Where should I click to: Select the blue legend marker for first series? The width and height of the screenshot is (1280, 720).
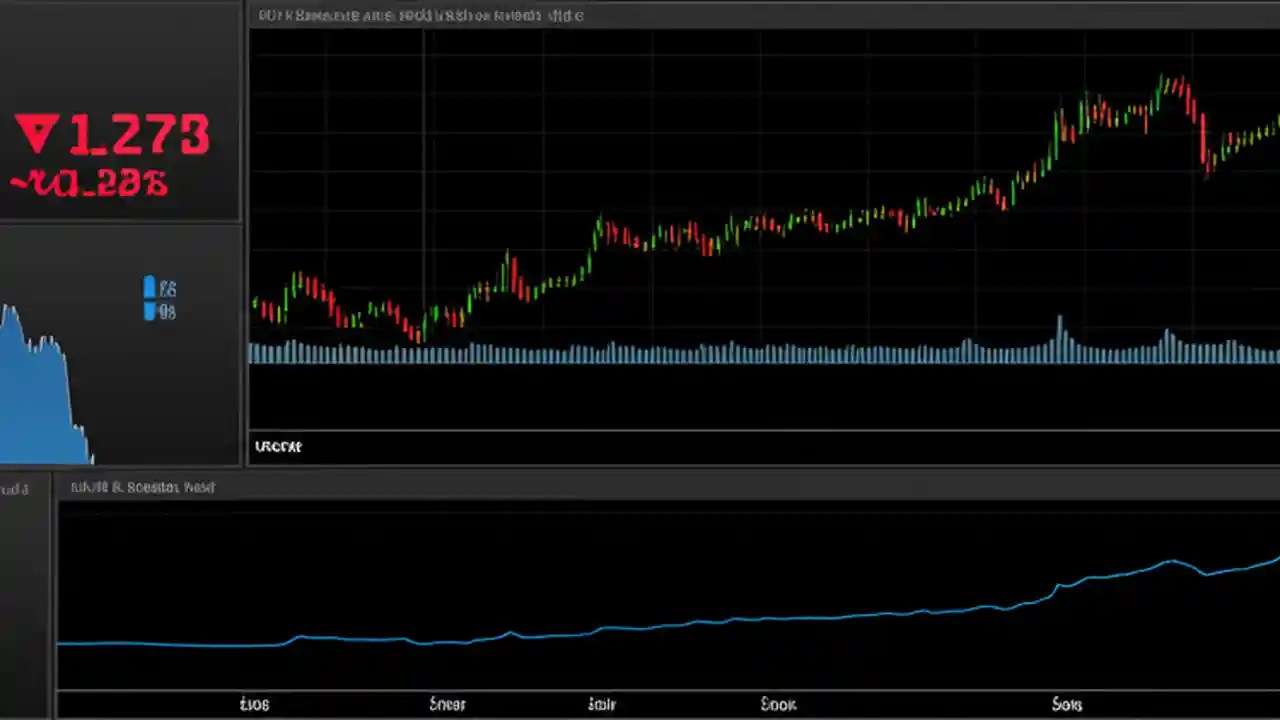pos(150,288)
